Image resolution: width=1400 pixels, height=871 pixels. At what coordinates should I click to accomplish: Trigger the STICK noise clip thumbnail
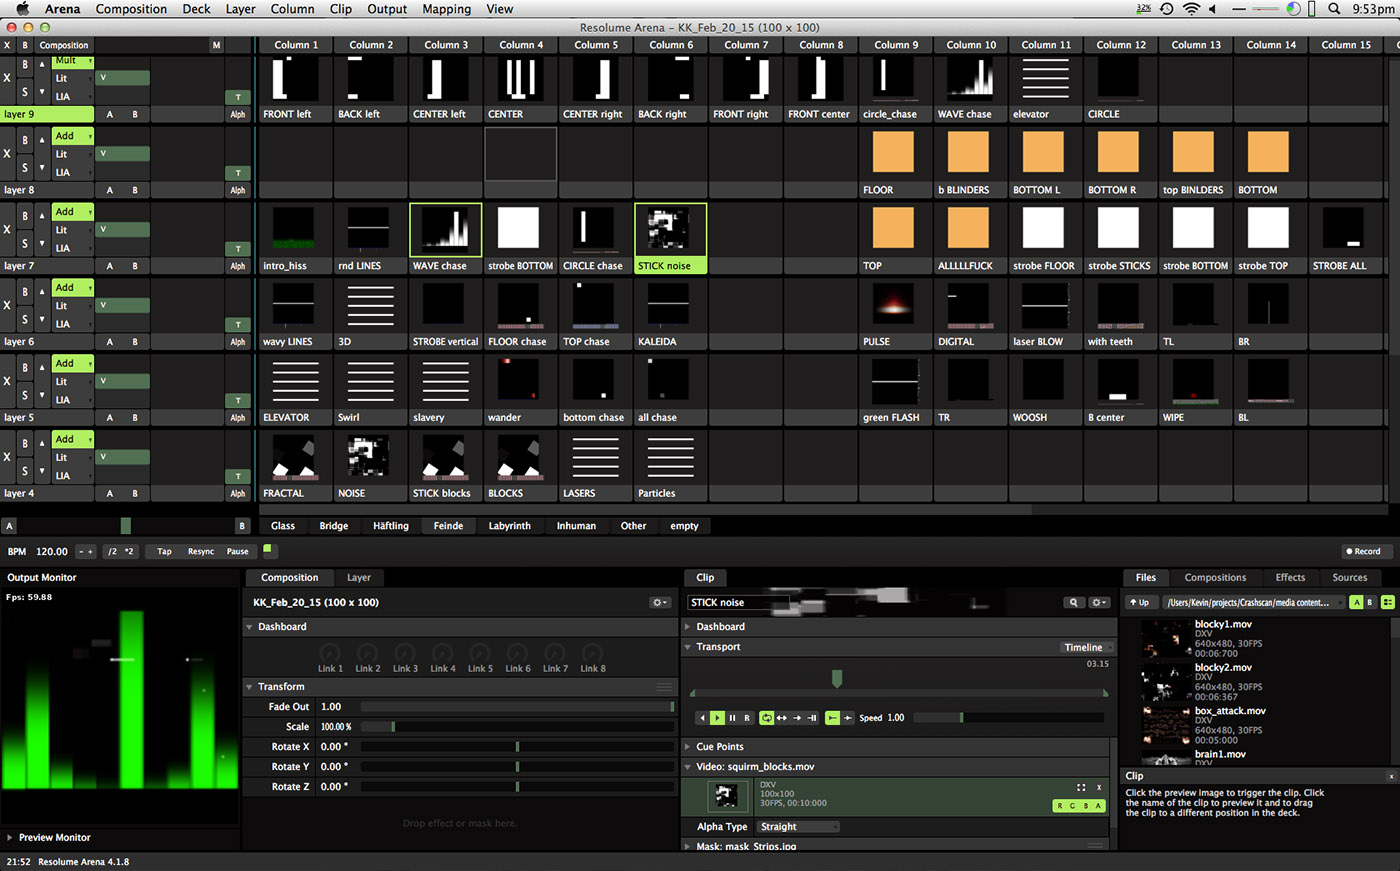point(670,230)
